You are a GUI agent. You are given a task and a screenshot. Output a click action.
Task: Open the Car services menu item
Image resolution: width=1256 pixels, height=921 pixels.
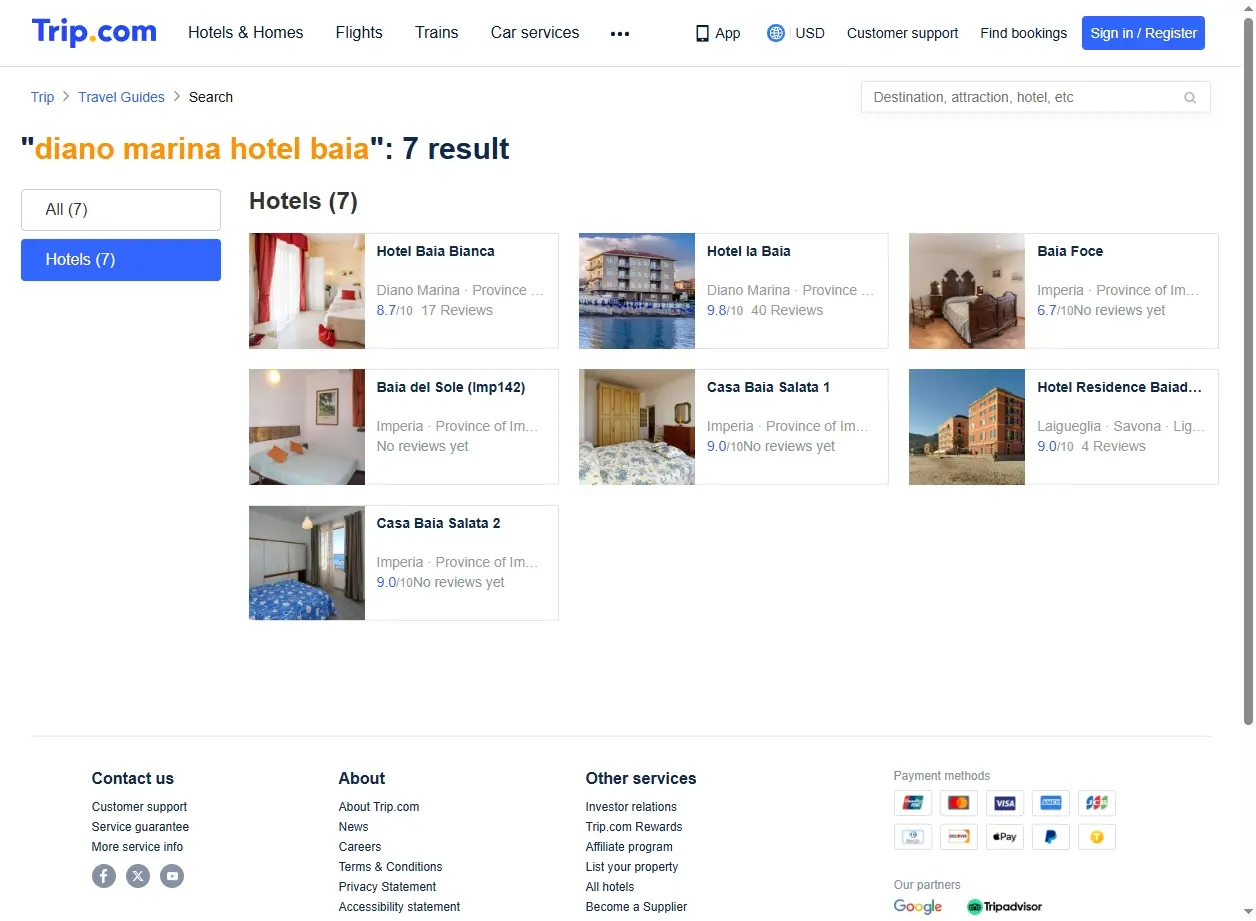tap(535, 32)
